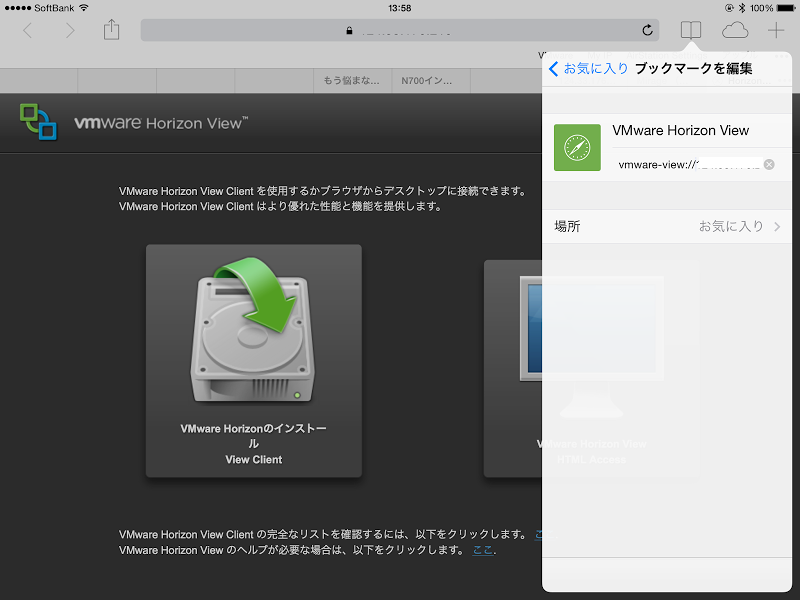Image resolution: width=800 pixels, height=600 pixels.
Task: Click the hard drive download icon
Action: point(253,330)
